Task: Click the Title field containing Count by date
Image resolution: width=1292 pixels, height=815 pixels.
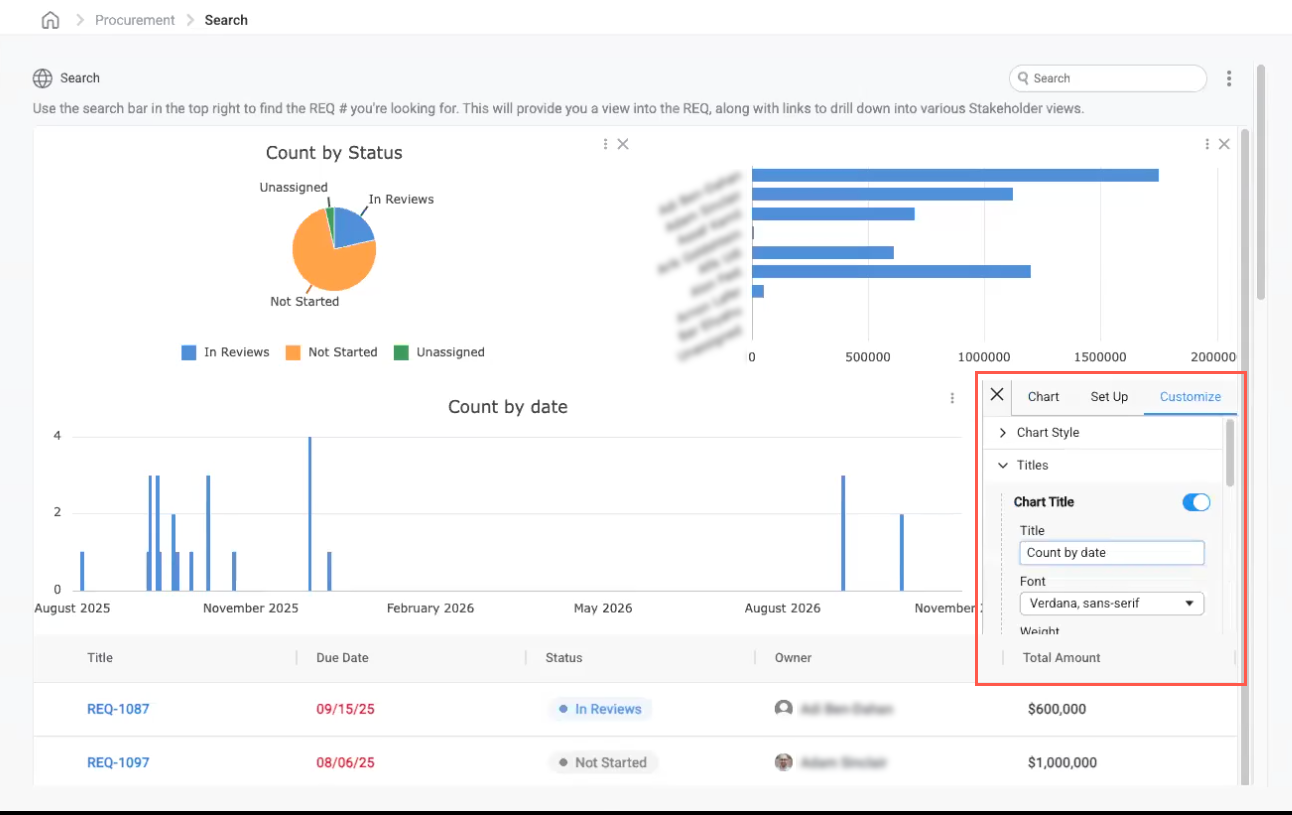Action: coord(1111,553)
